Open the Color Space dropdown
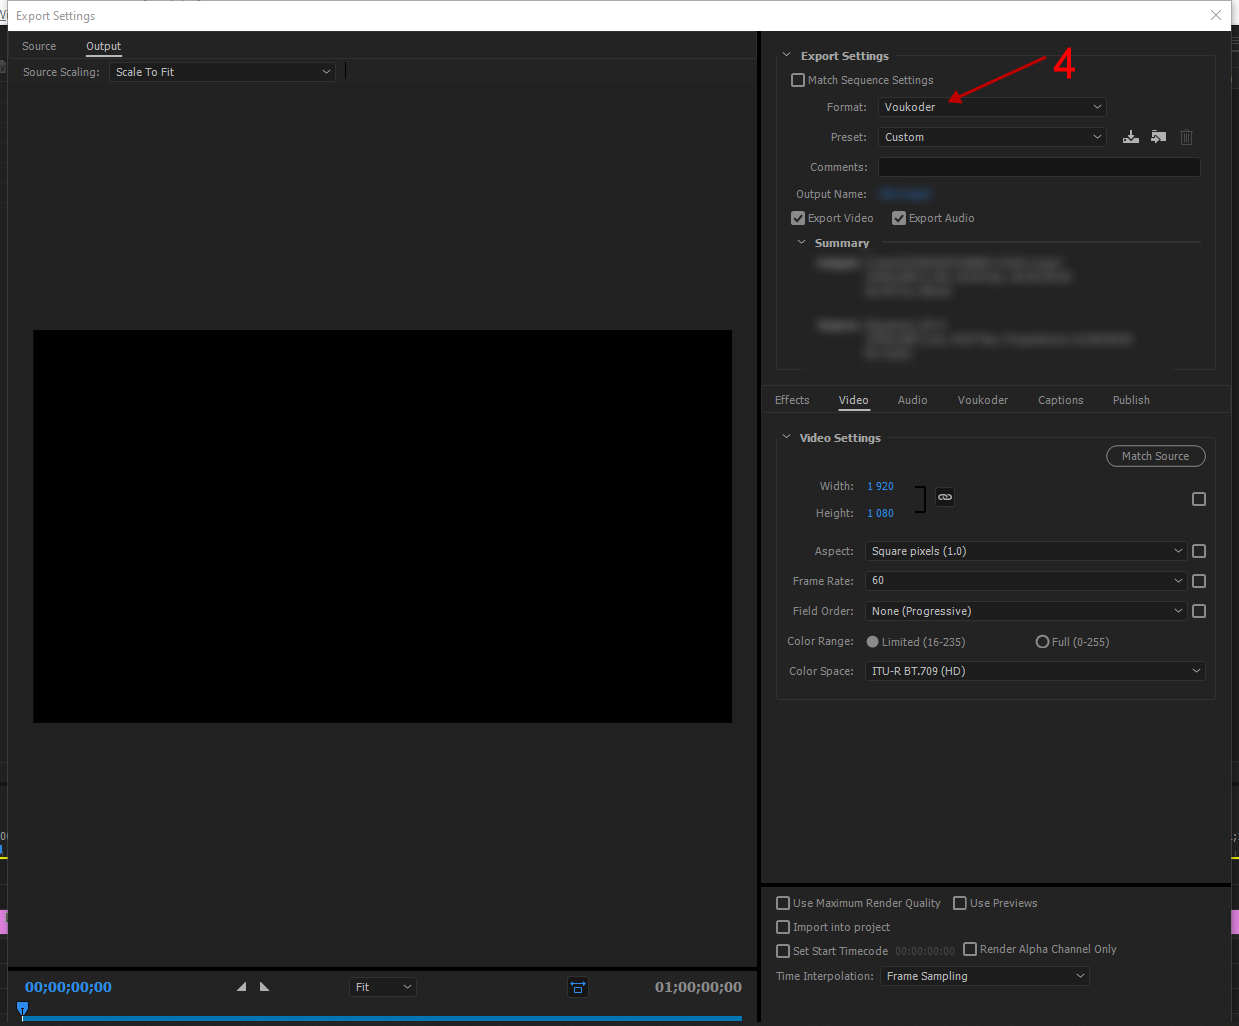Screen dimensions: 1239x1026 (x=1035, y=671)
